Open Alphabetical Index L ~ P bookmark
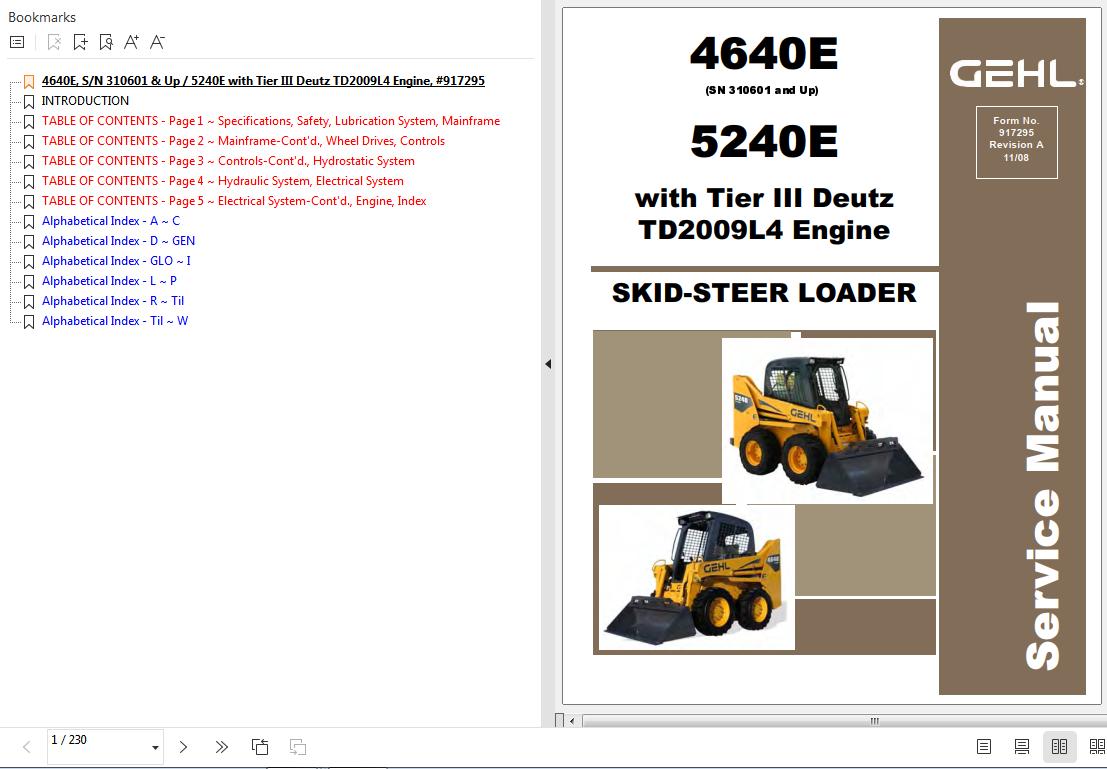This screenshot has height=769, width=1107. tap(109, 281)
